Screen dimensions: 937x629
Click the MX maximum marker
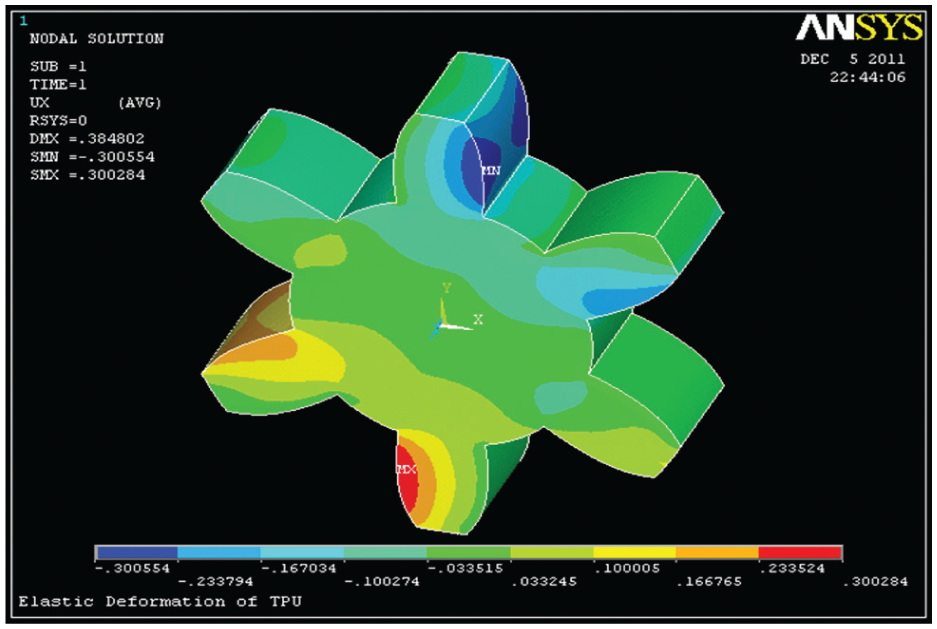(x=406, y=469)
